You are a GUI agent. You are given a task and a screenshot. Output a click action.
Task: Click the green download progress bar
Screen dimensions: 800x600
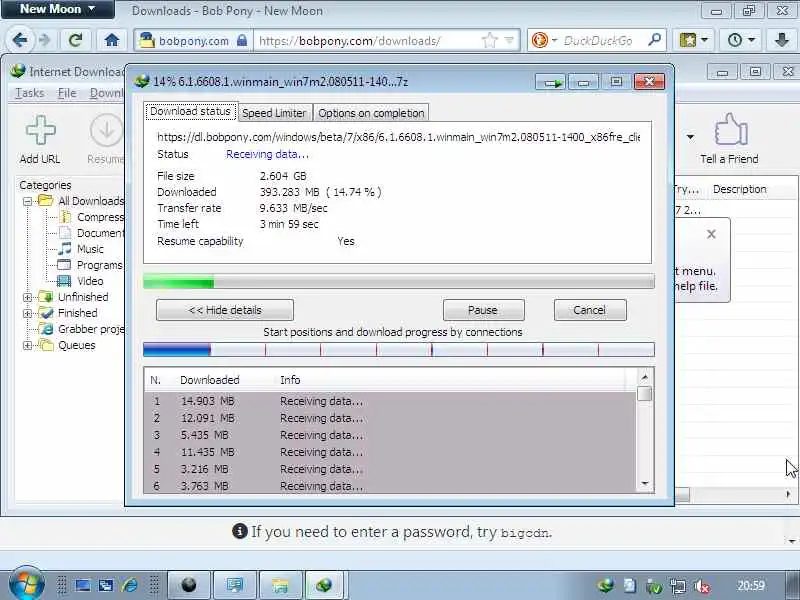[x=398, y=281]
